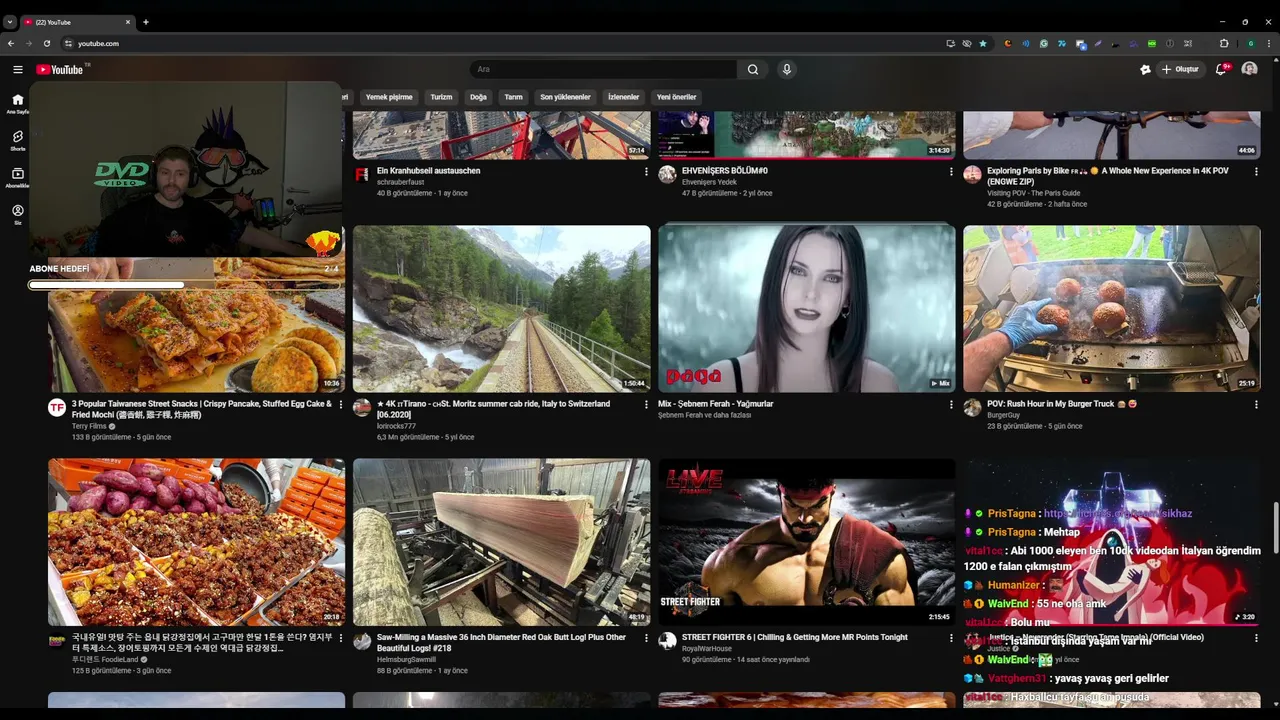Click the search magnifier button
This screenshot has height=720, width=1280.
point(753,69)
